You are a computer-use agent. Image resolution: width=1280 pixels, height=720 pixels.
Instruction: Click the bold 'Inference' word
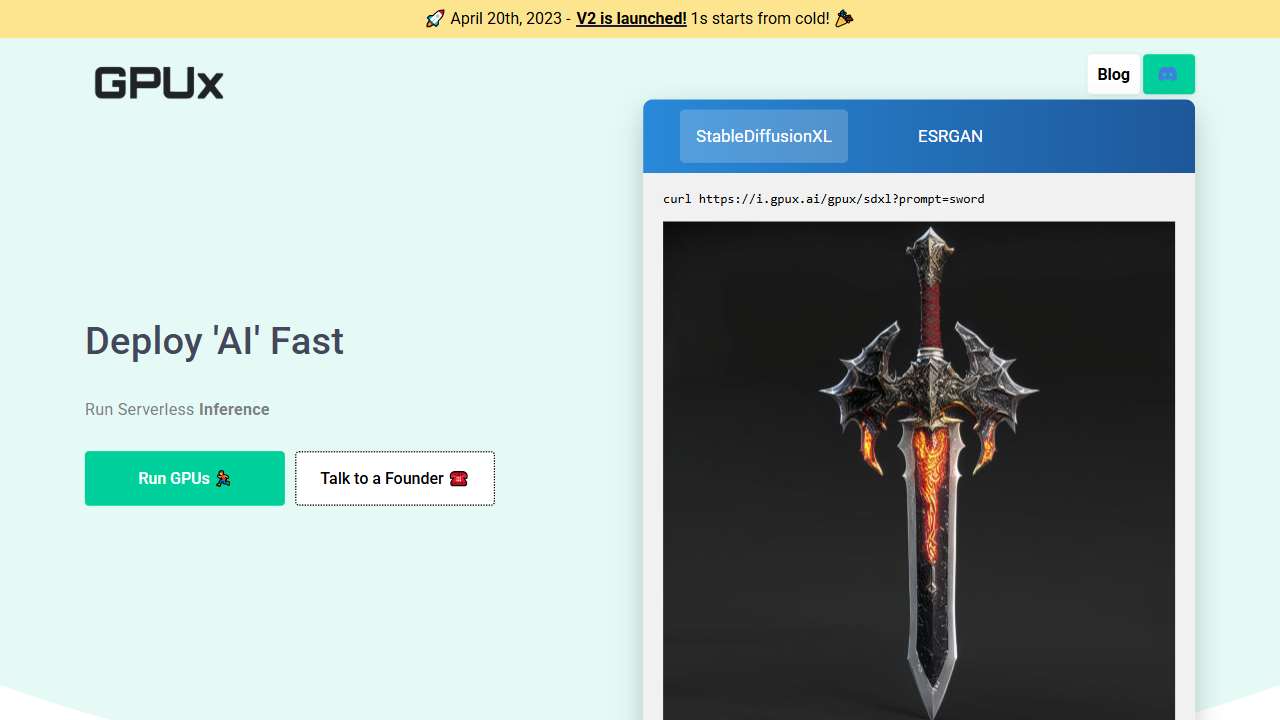tap(234, 409)
